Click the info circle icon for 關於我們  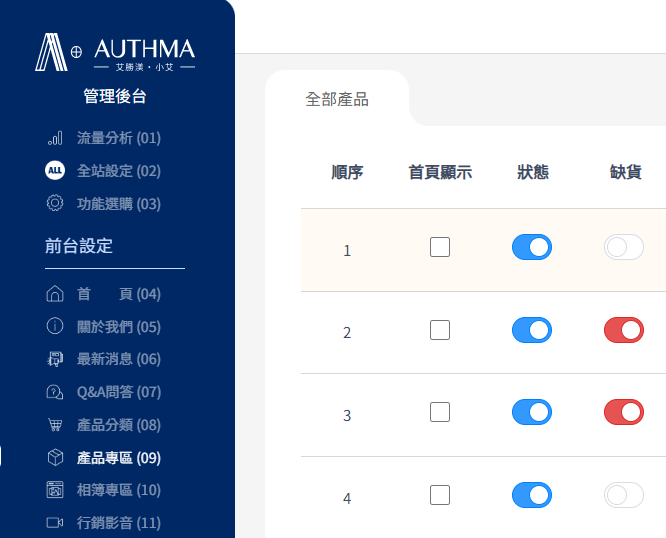tap(55, 326)
